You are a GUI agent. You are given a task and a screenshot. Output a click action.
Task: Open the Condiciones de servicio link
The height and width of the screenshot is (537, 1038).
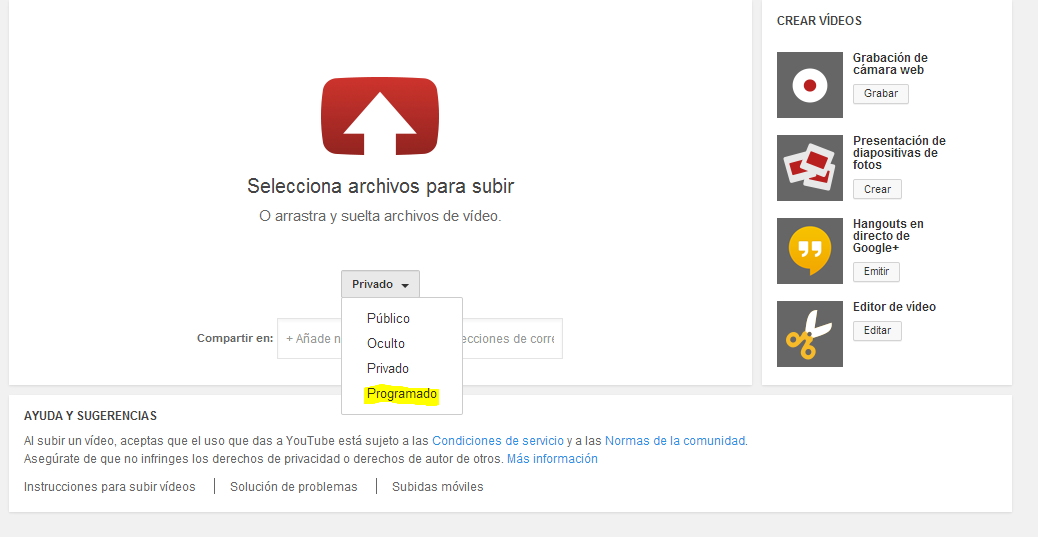498,440
